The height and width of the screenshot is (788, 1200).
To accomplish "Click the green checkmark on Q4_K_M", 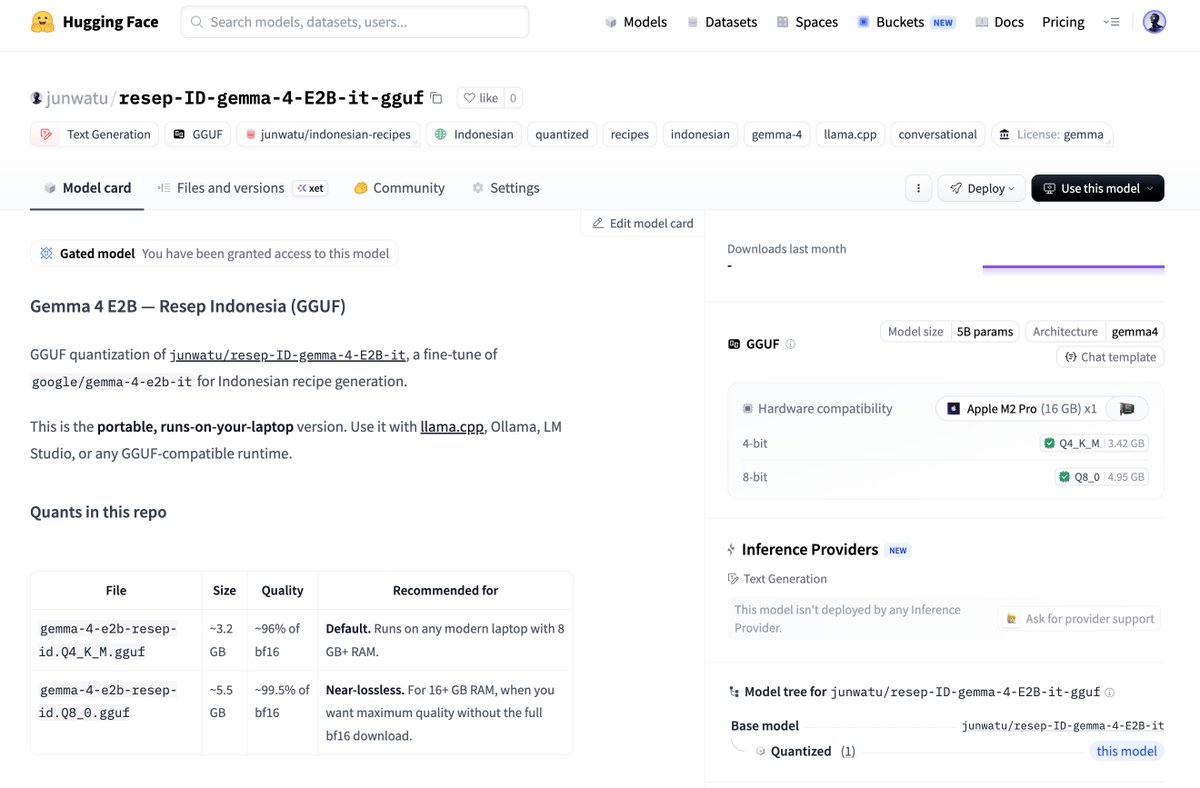I will [1049, 443].
